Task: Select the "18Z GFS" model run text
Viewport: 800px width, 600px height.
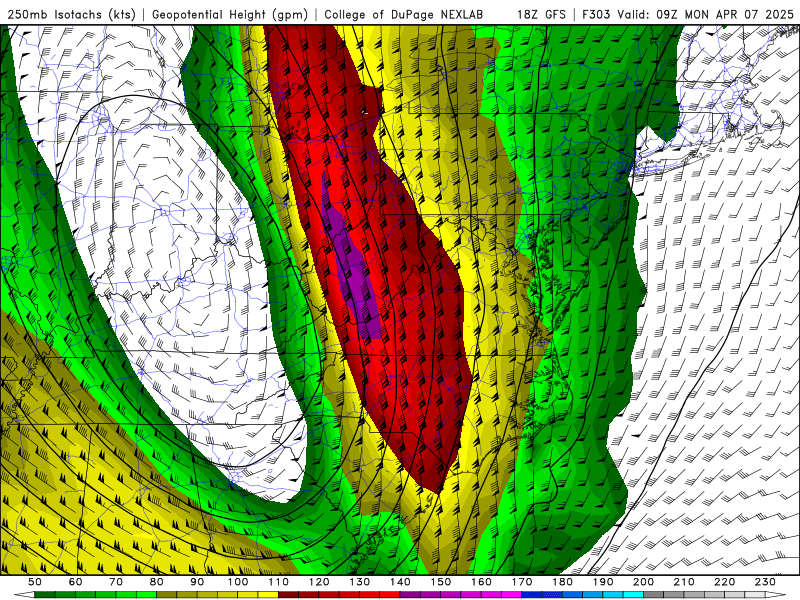Action: tap(541, 15)
